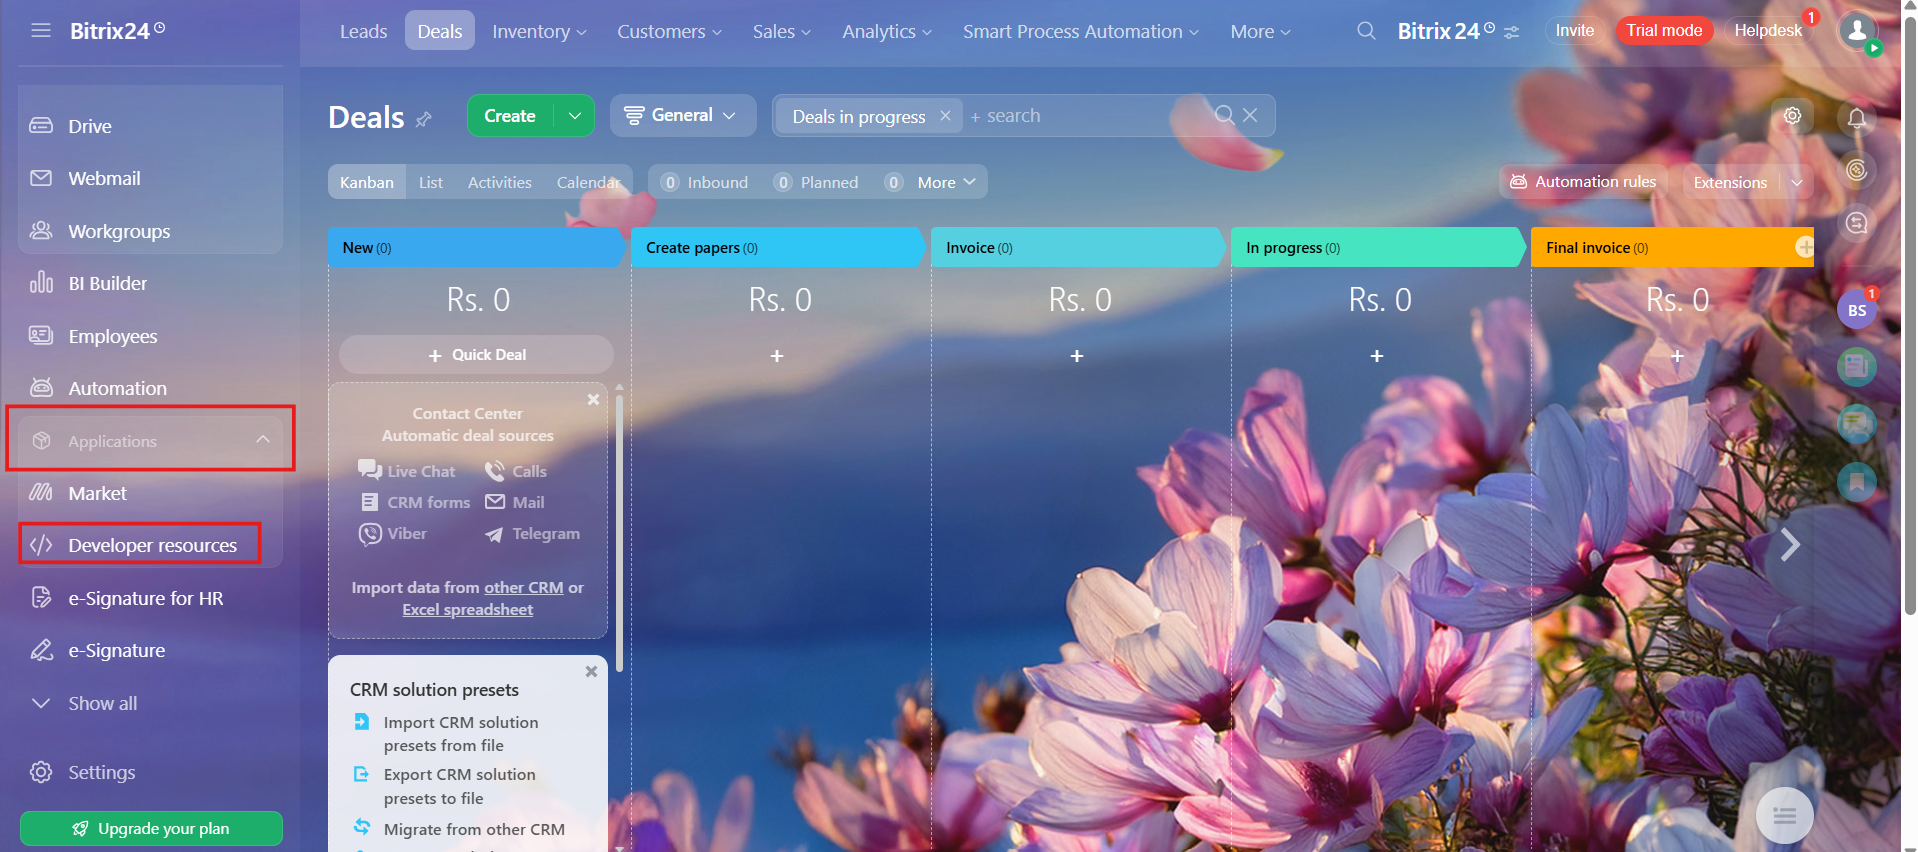The width and height of the screenshot is (1918, 852).
Task: Select Viber deal source
Action: pos(393,534)
